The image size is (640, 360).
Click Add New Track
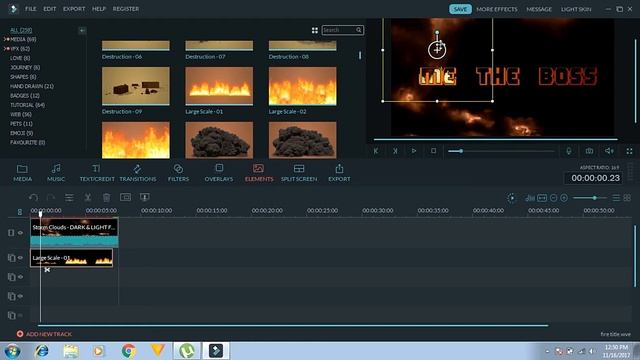[x=44, y=334]
